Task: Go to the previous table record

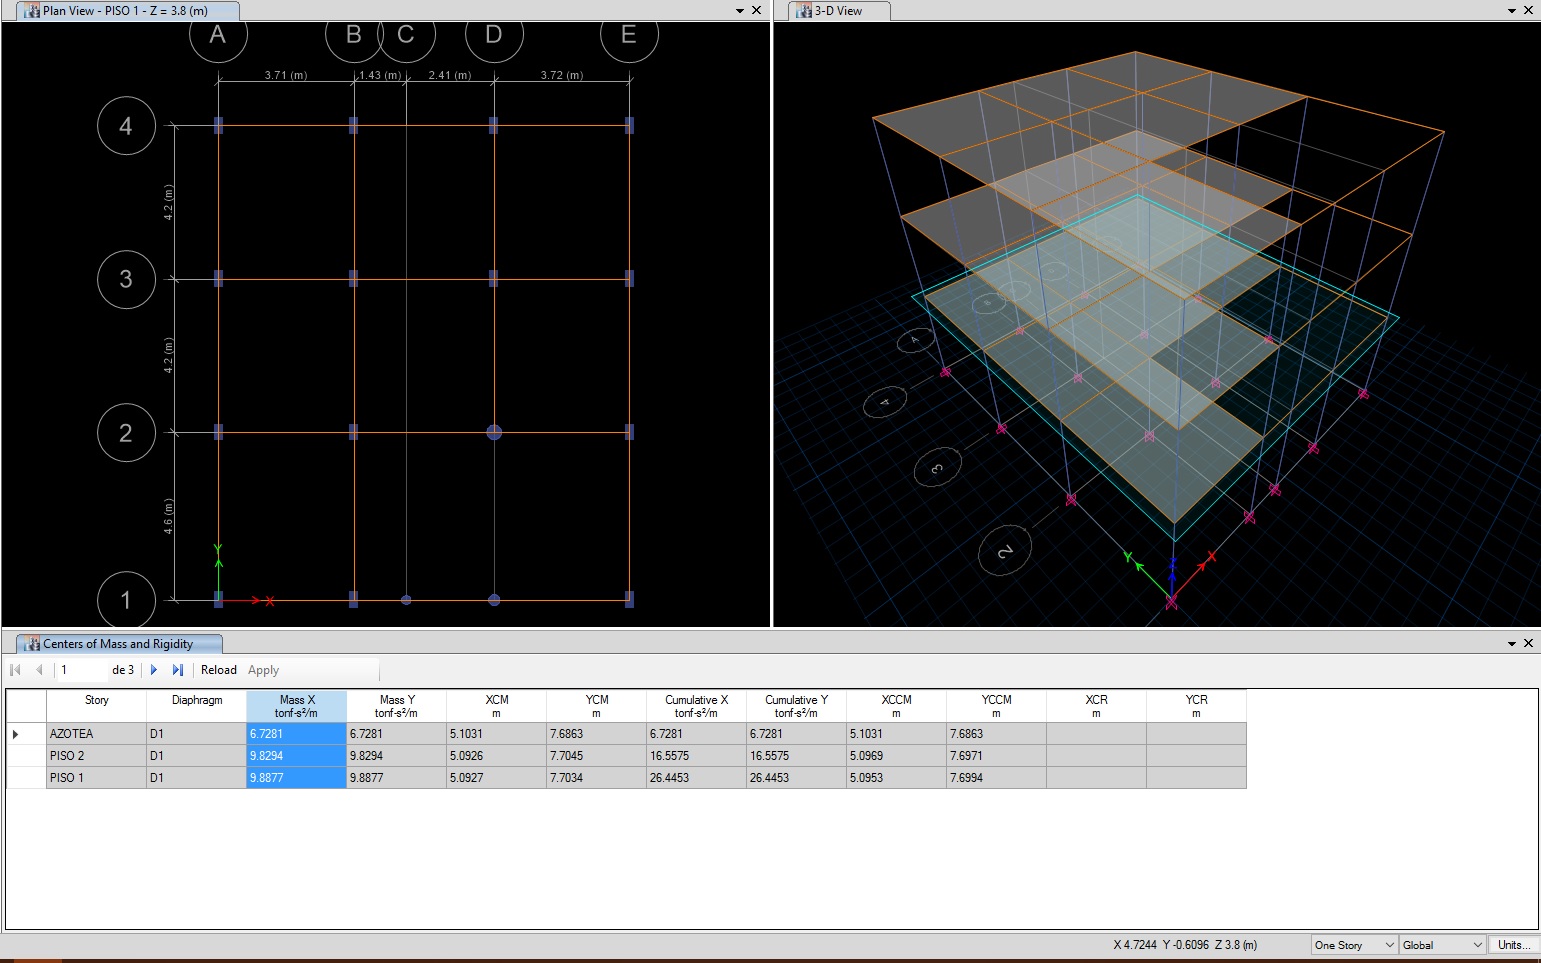Action: 39,670
